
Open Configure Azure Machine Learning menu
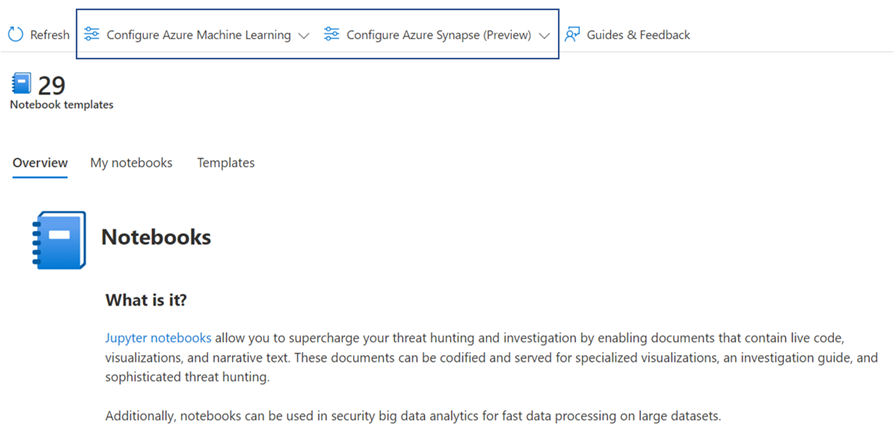198,35
